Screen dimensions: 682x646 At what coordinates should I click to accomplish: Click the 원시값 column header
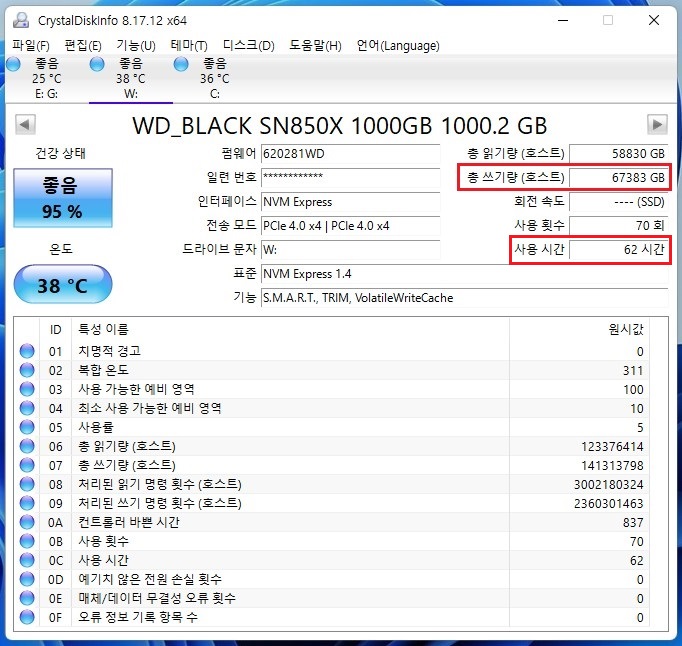coord(626,329)
